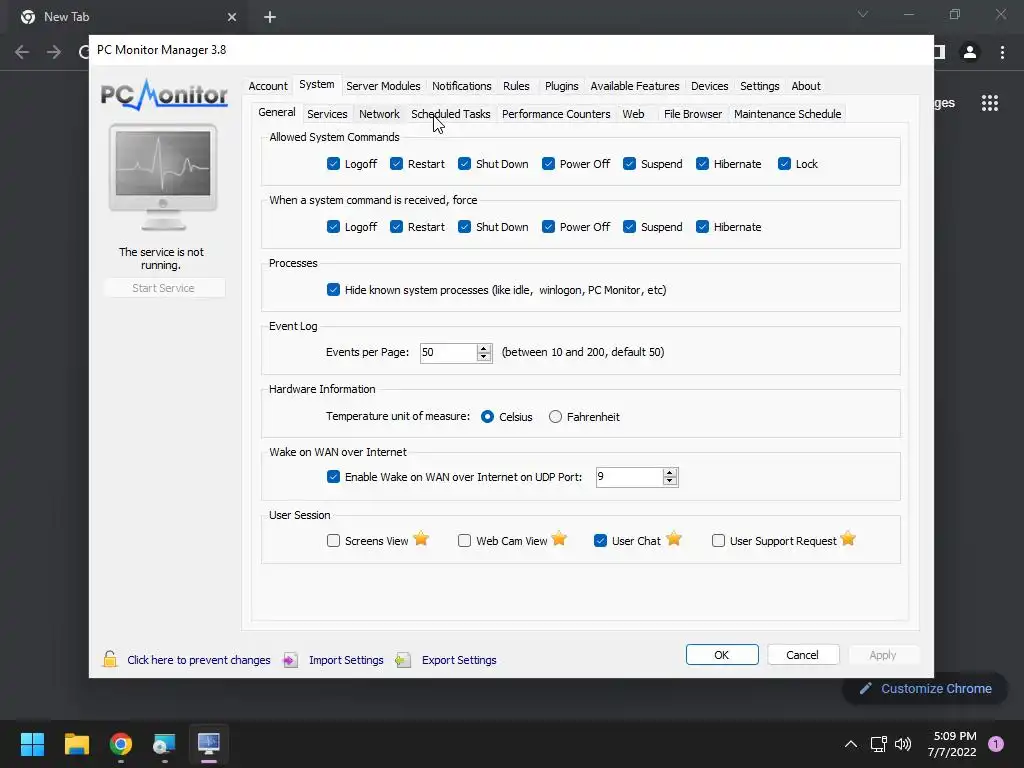Toggle force Hibernate checkbox

click(703, 227)
